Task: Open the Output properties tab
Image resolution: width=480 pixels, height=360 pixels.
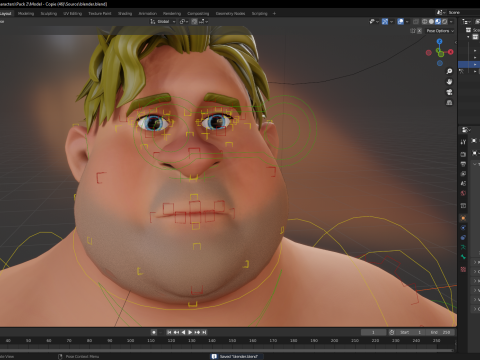Action: pyautogui.click(x=463, y=164)
